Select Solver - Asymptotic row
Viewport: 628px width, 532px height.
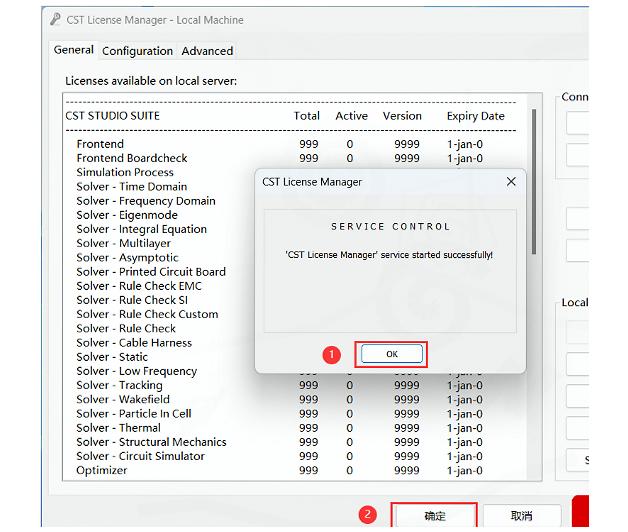pos(127,258)
